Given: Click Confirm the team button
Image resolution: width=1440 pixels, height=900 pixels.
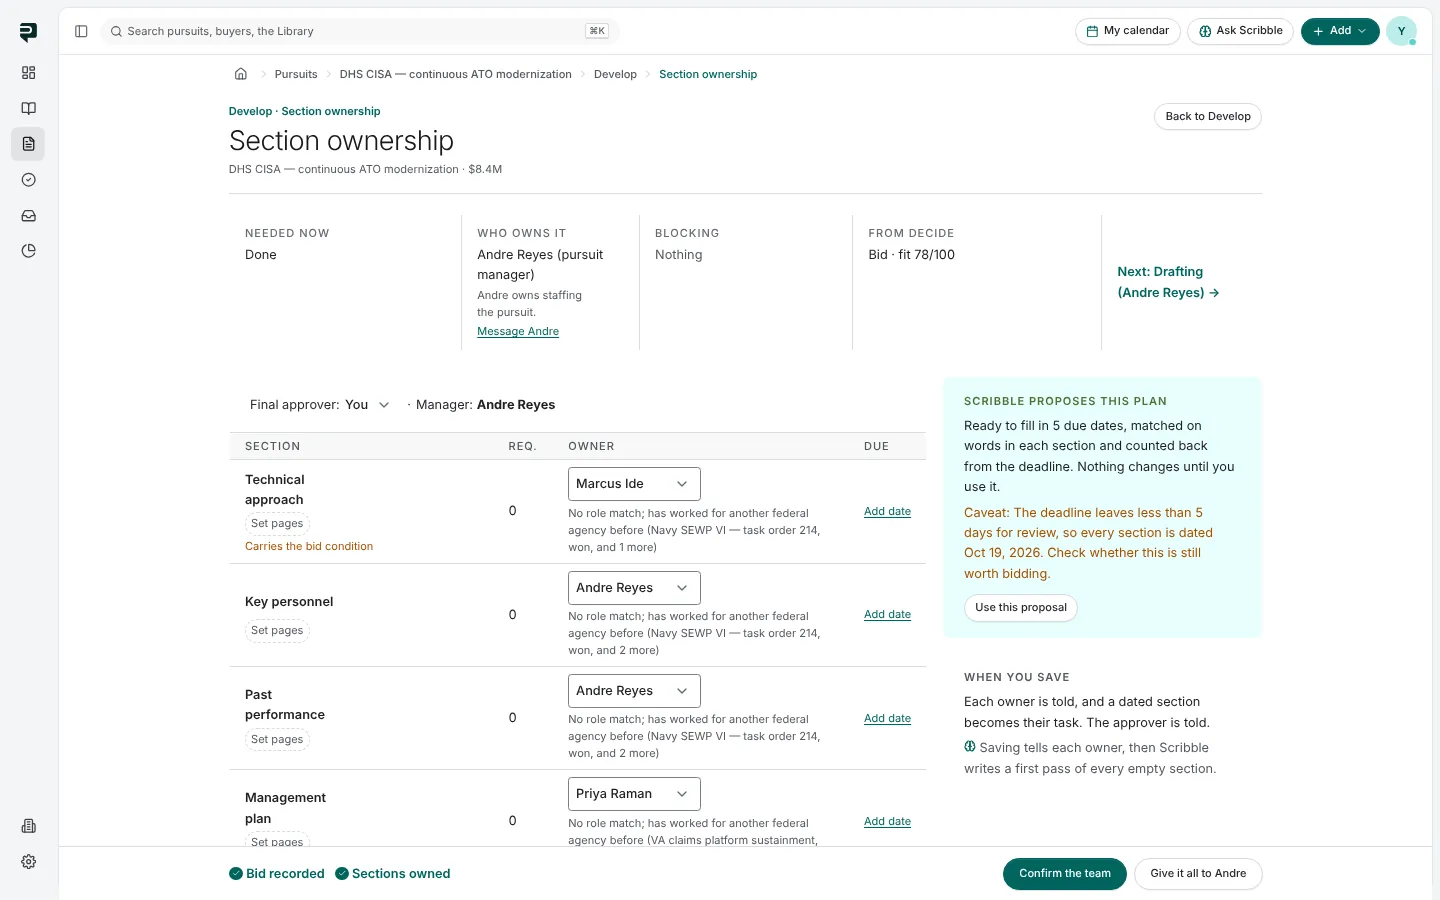Looking at the screenshot, I should pyautogui.click(x=1065, y=873).
